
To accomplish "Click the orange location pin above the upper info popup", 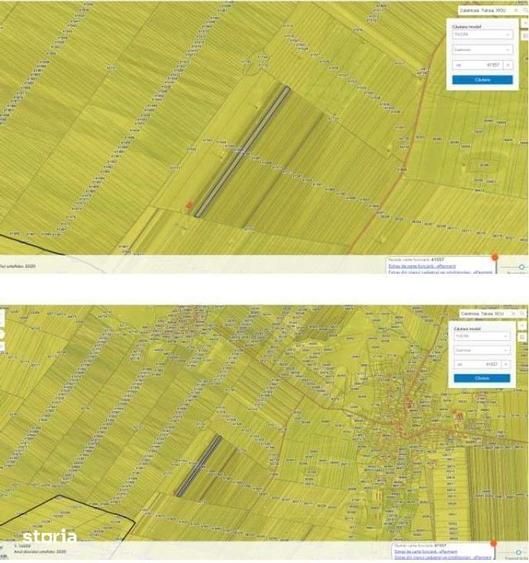I will [x=495, y=257].
